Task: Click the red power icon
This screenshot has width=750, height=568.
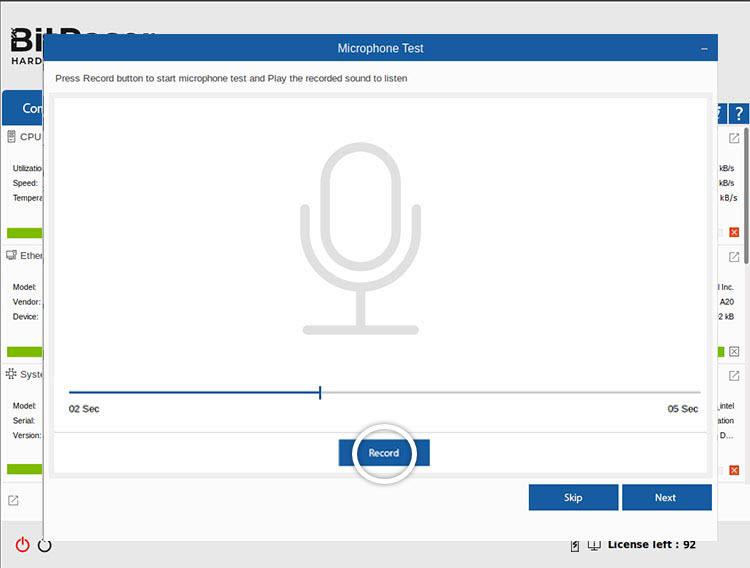Action: (x=22, y=545)
